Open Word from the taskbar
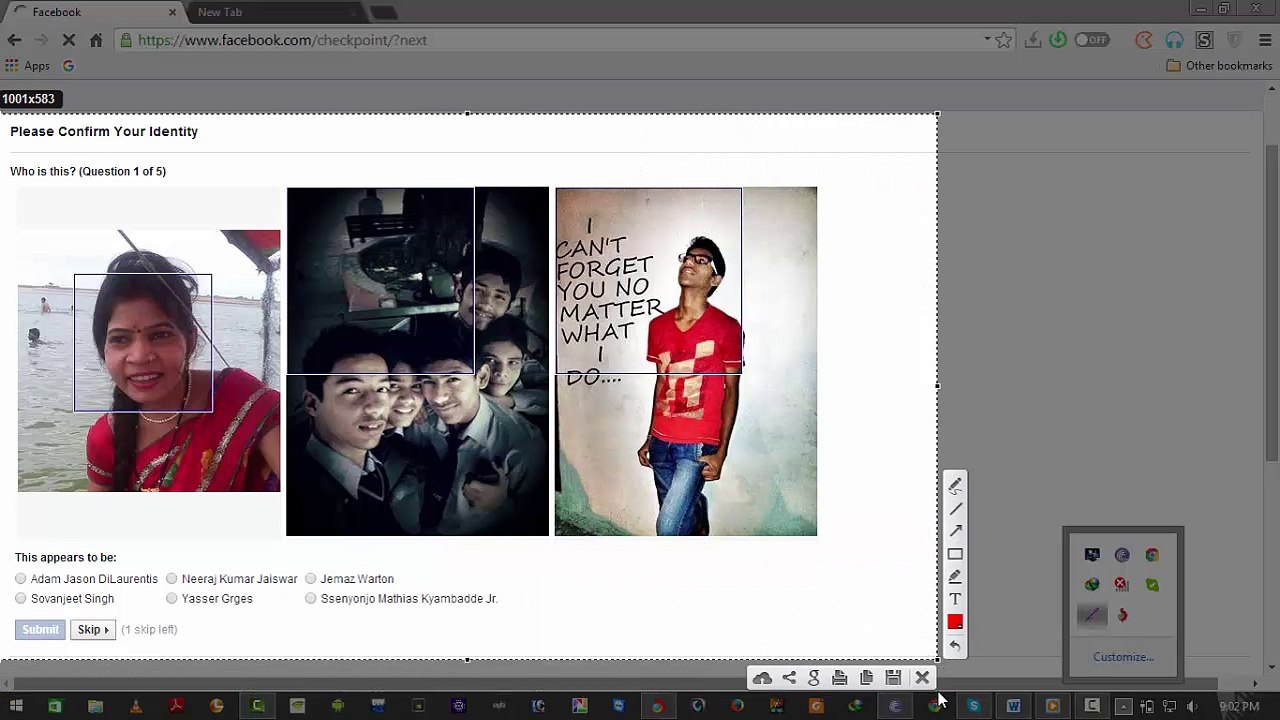1280x720 pixels. point(1013,706)
